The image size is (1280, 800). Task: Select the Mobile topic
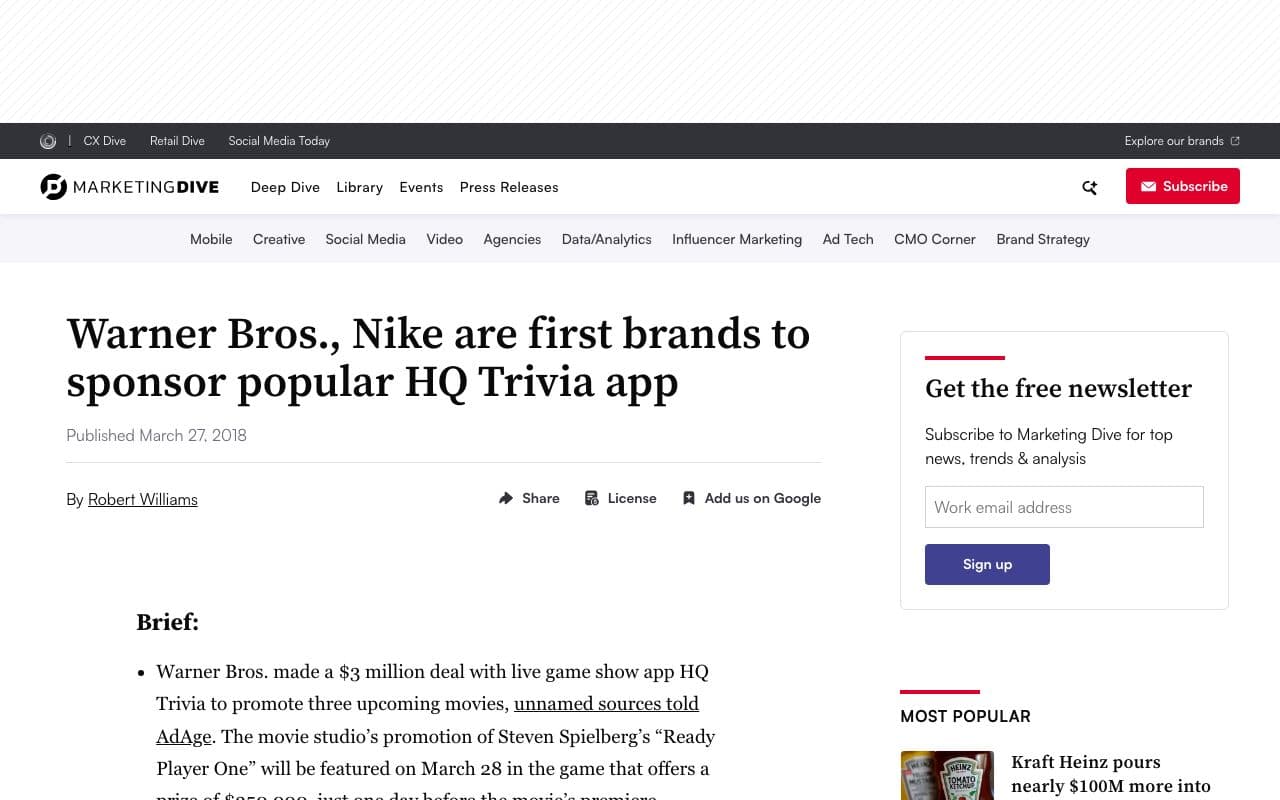[211, 239]
